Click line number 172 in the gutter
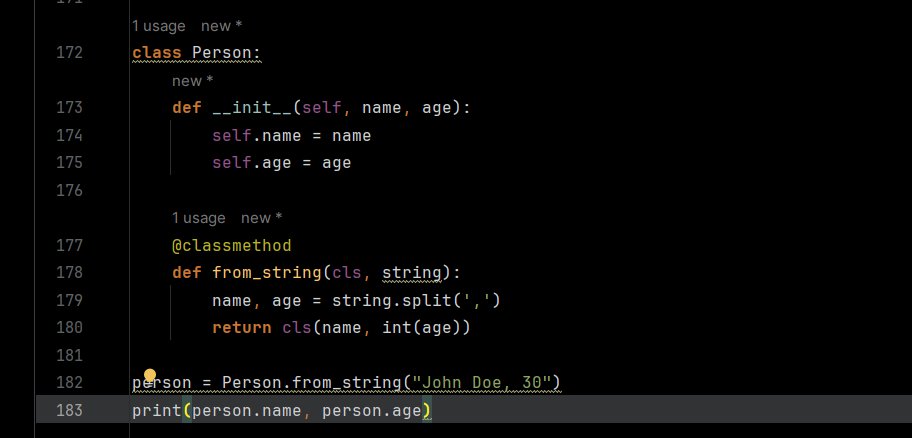This screenshot has height=438, width=912. 69,53
